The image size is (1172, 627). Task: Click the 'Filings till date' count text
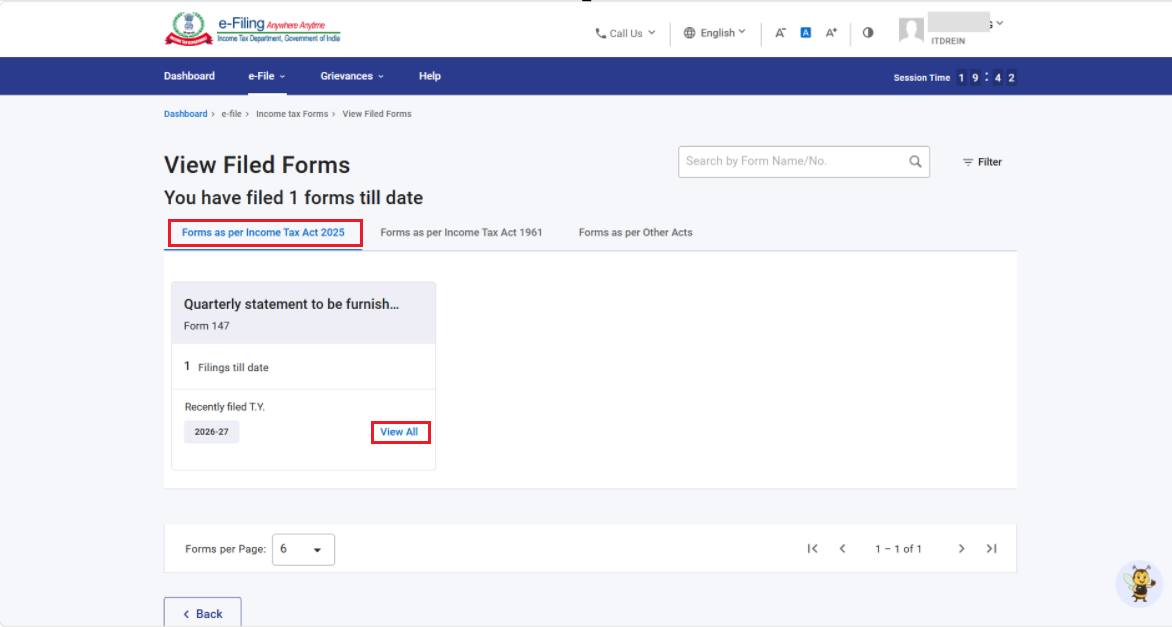tap(226, 367)
